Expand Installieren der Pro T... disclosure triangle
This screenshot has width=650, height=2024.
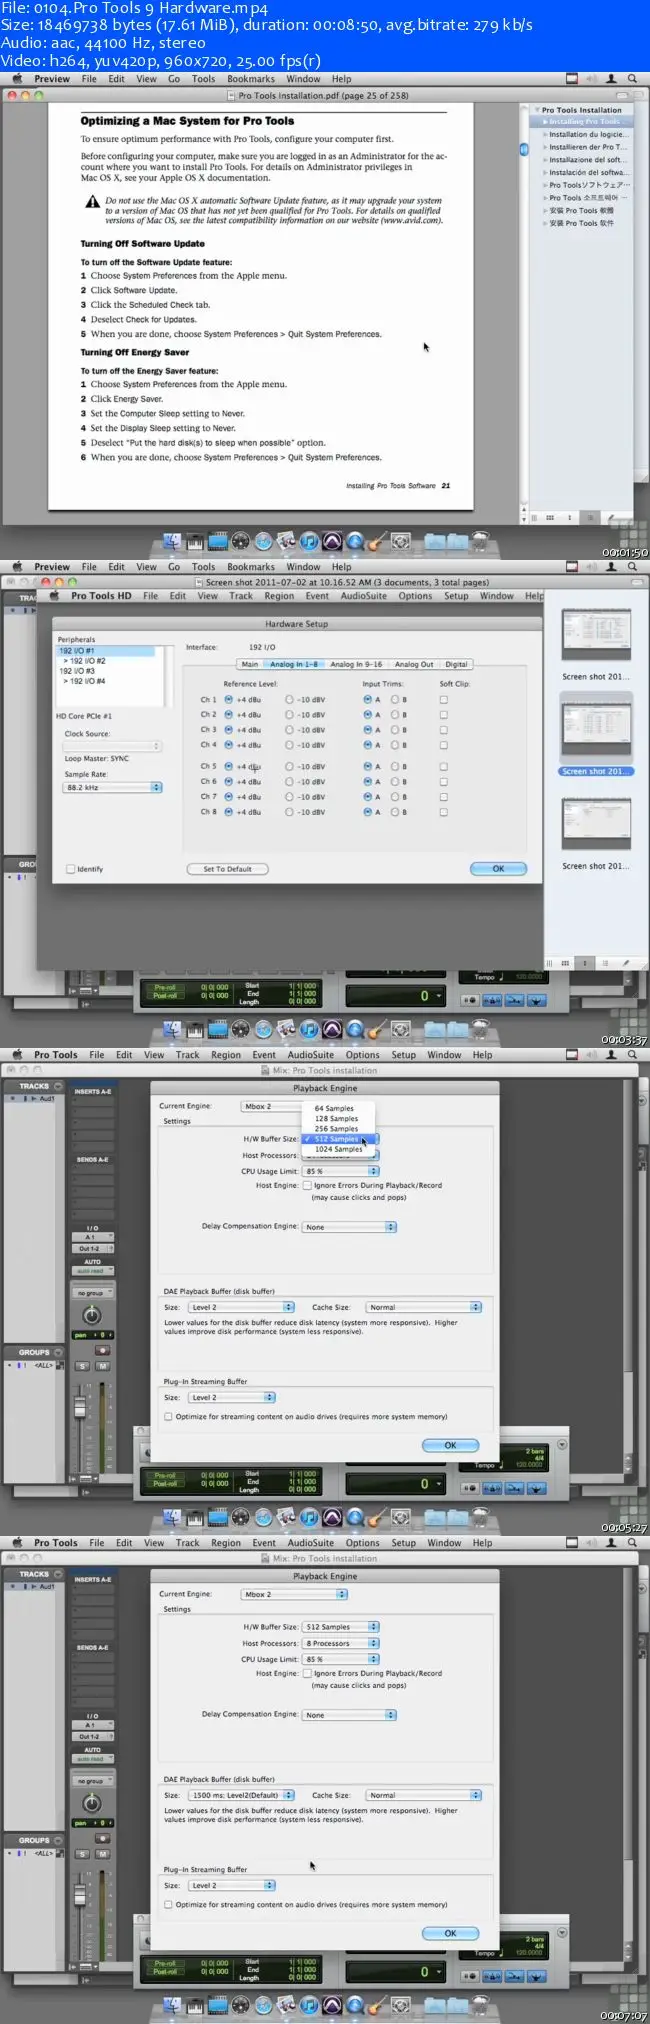point(545,147)
